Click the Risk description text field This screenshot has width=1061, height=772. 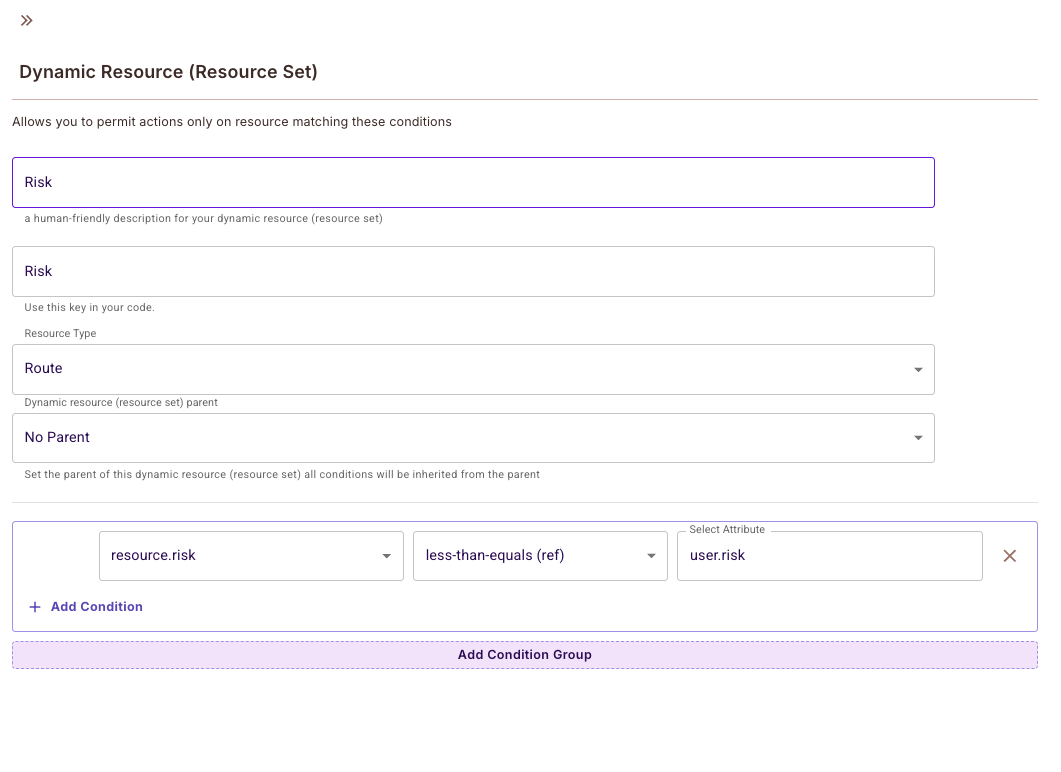pos(472,182)
